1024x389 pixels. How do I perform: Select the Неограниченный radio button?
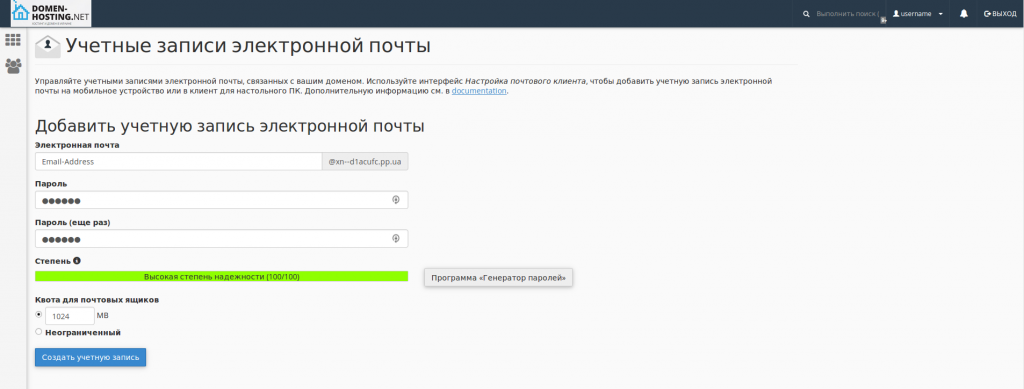(39, 332)
